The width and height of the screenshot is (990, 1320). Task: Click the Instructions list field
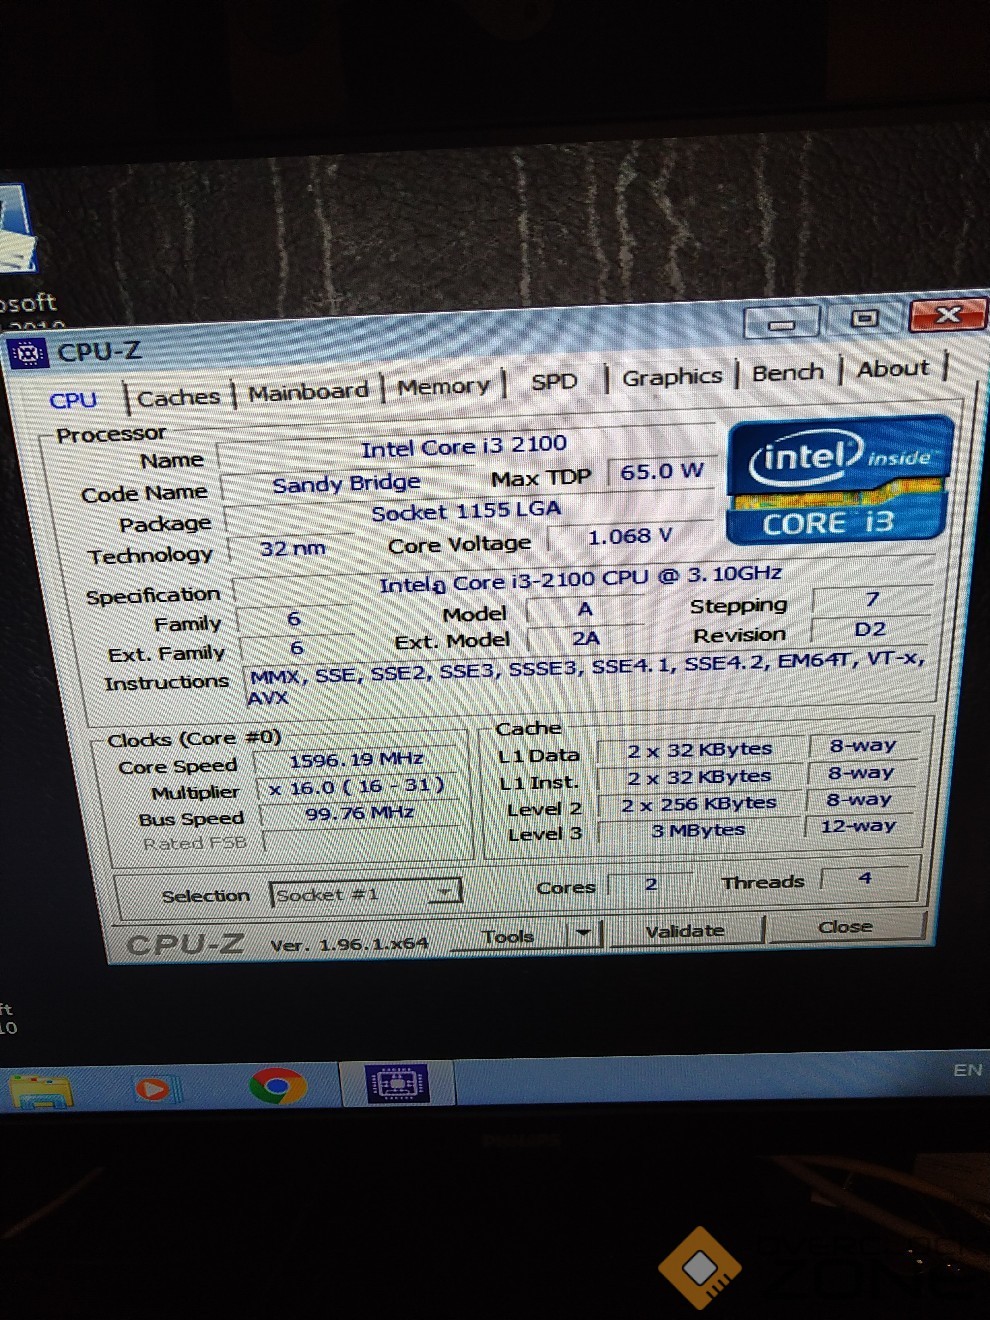coord(590,677)
